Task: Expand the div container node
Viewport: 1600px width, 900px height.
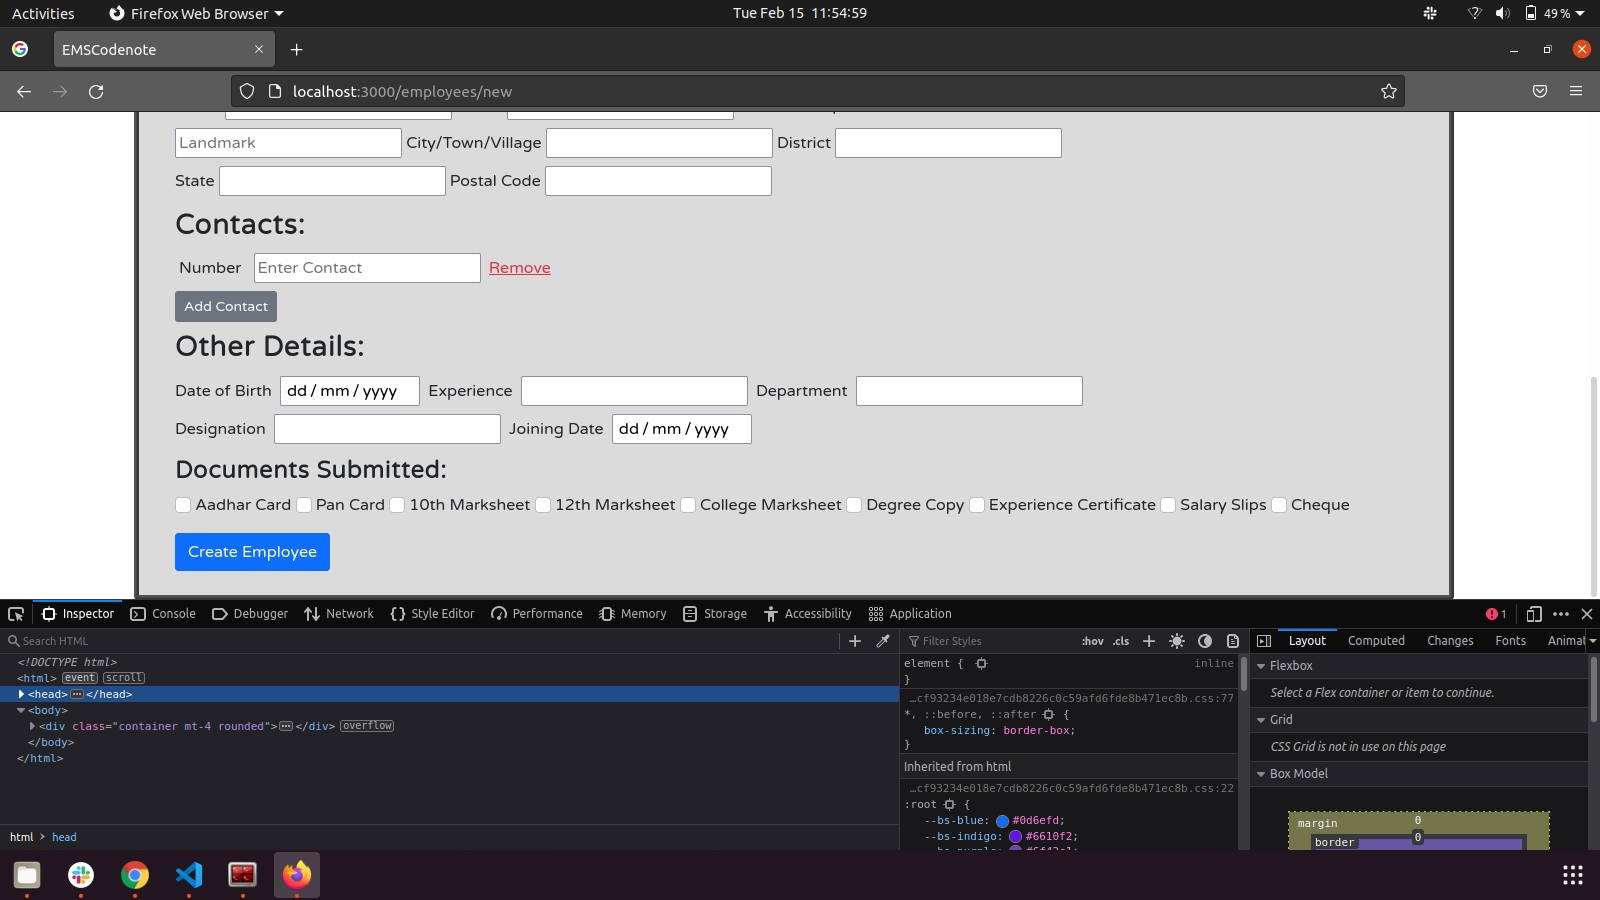Action: click(33, 726)
